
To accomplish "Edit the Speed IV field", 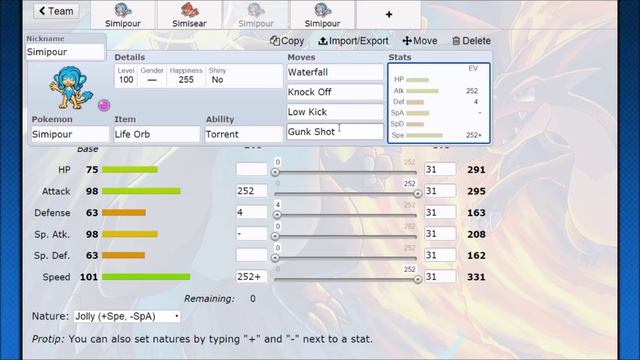I will tap(440, 277).
